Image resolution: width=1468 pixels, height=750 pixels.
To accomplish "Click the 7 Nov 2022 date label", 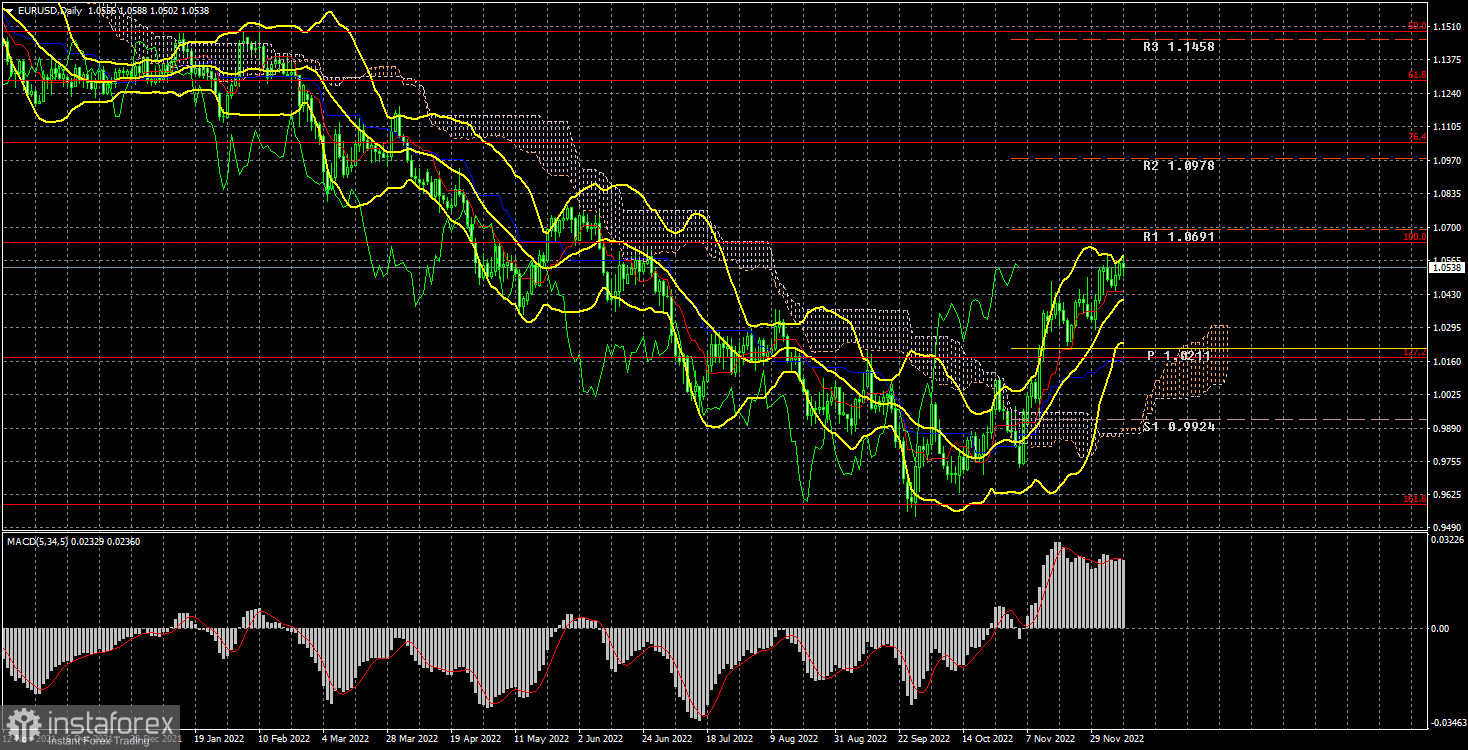I will pyautogui.click(x=1052, y=739).
